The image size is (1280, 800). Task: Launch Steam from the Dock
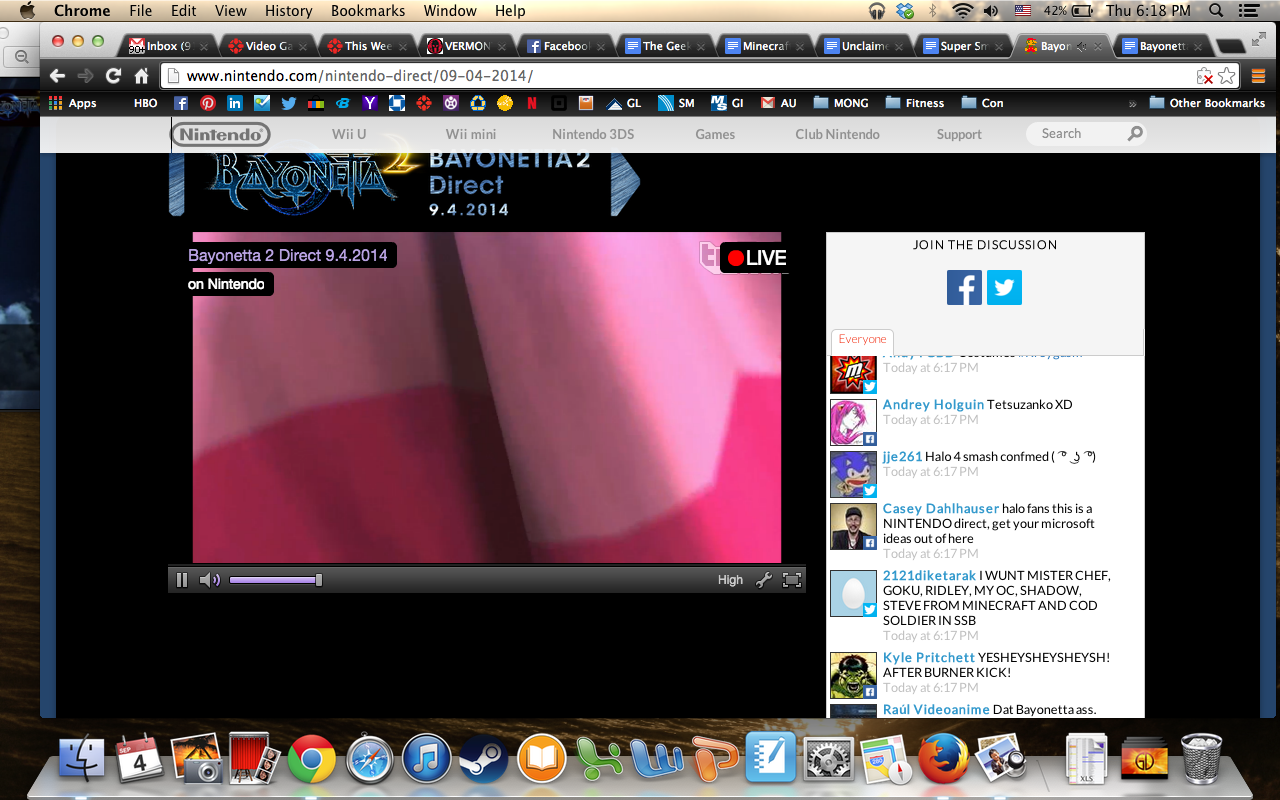(484, 760)
